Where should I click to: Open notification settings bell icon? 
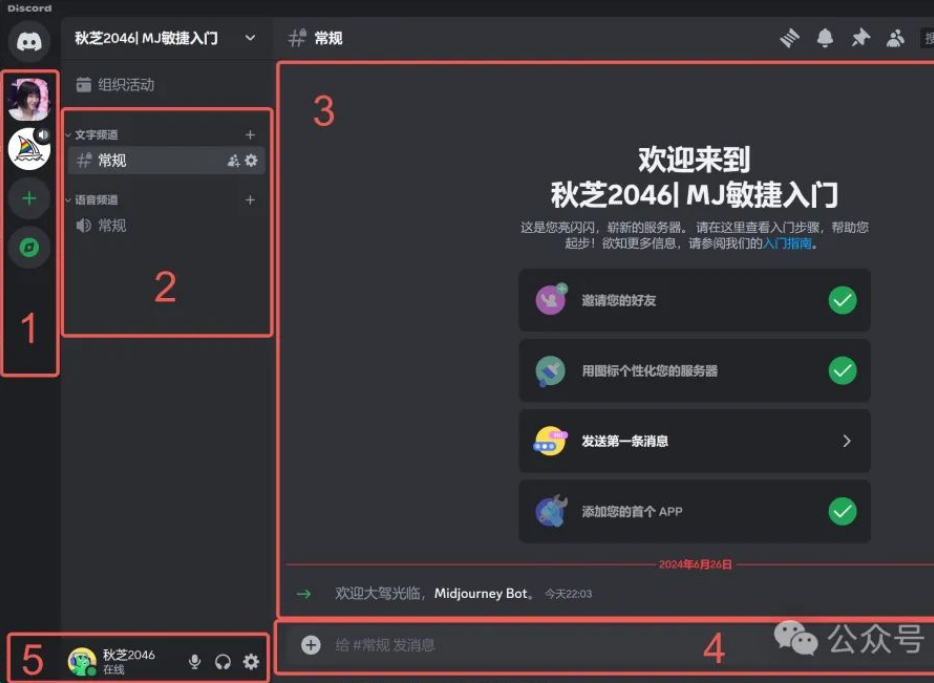pos(825,39)
